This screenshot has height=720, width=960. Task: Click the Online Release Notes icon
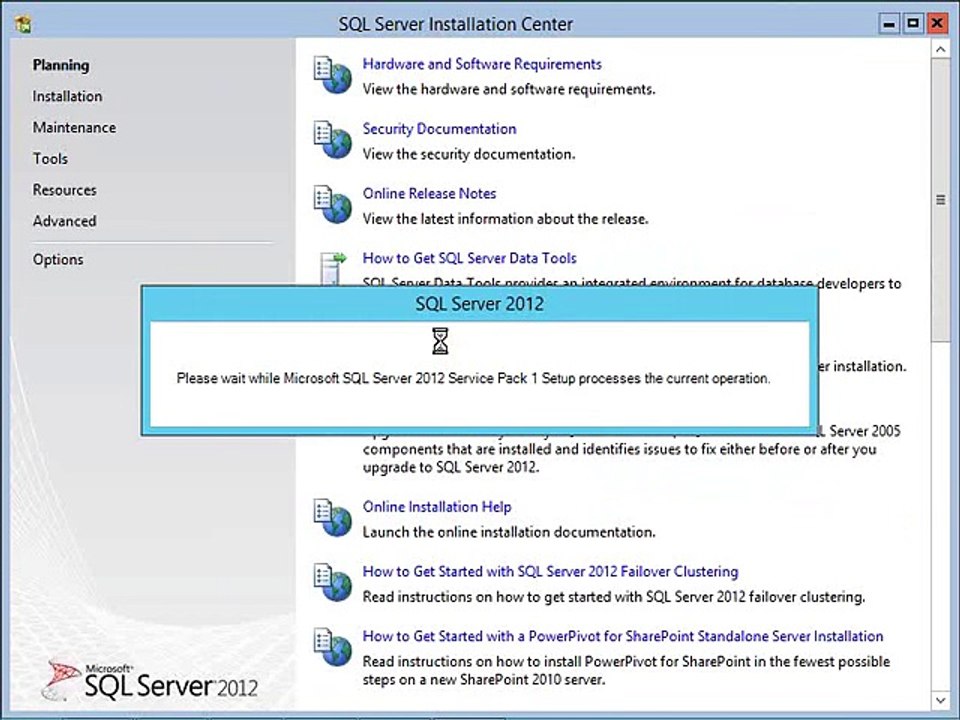click(x=332, y=204)
